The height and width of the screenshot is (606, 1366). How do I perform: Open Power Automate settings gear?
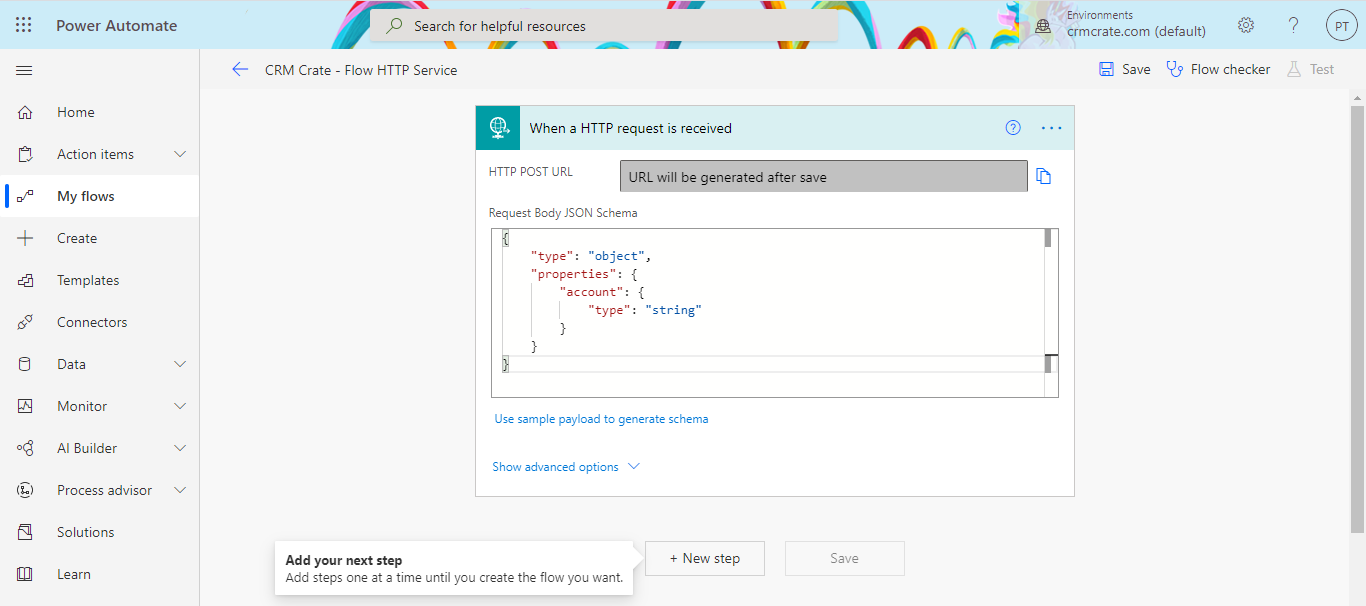click(x=1245, y=24)
